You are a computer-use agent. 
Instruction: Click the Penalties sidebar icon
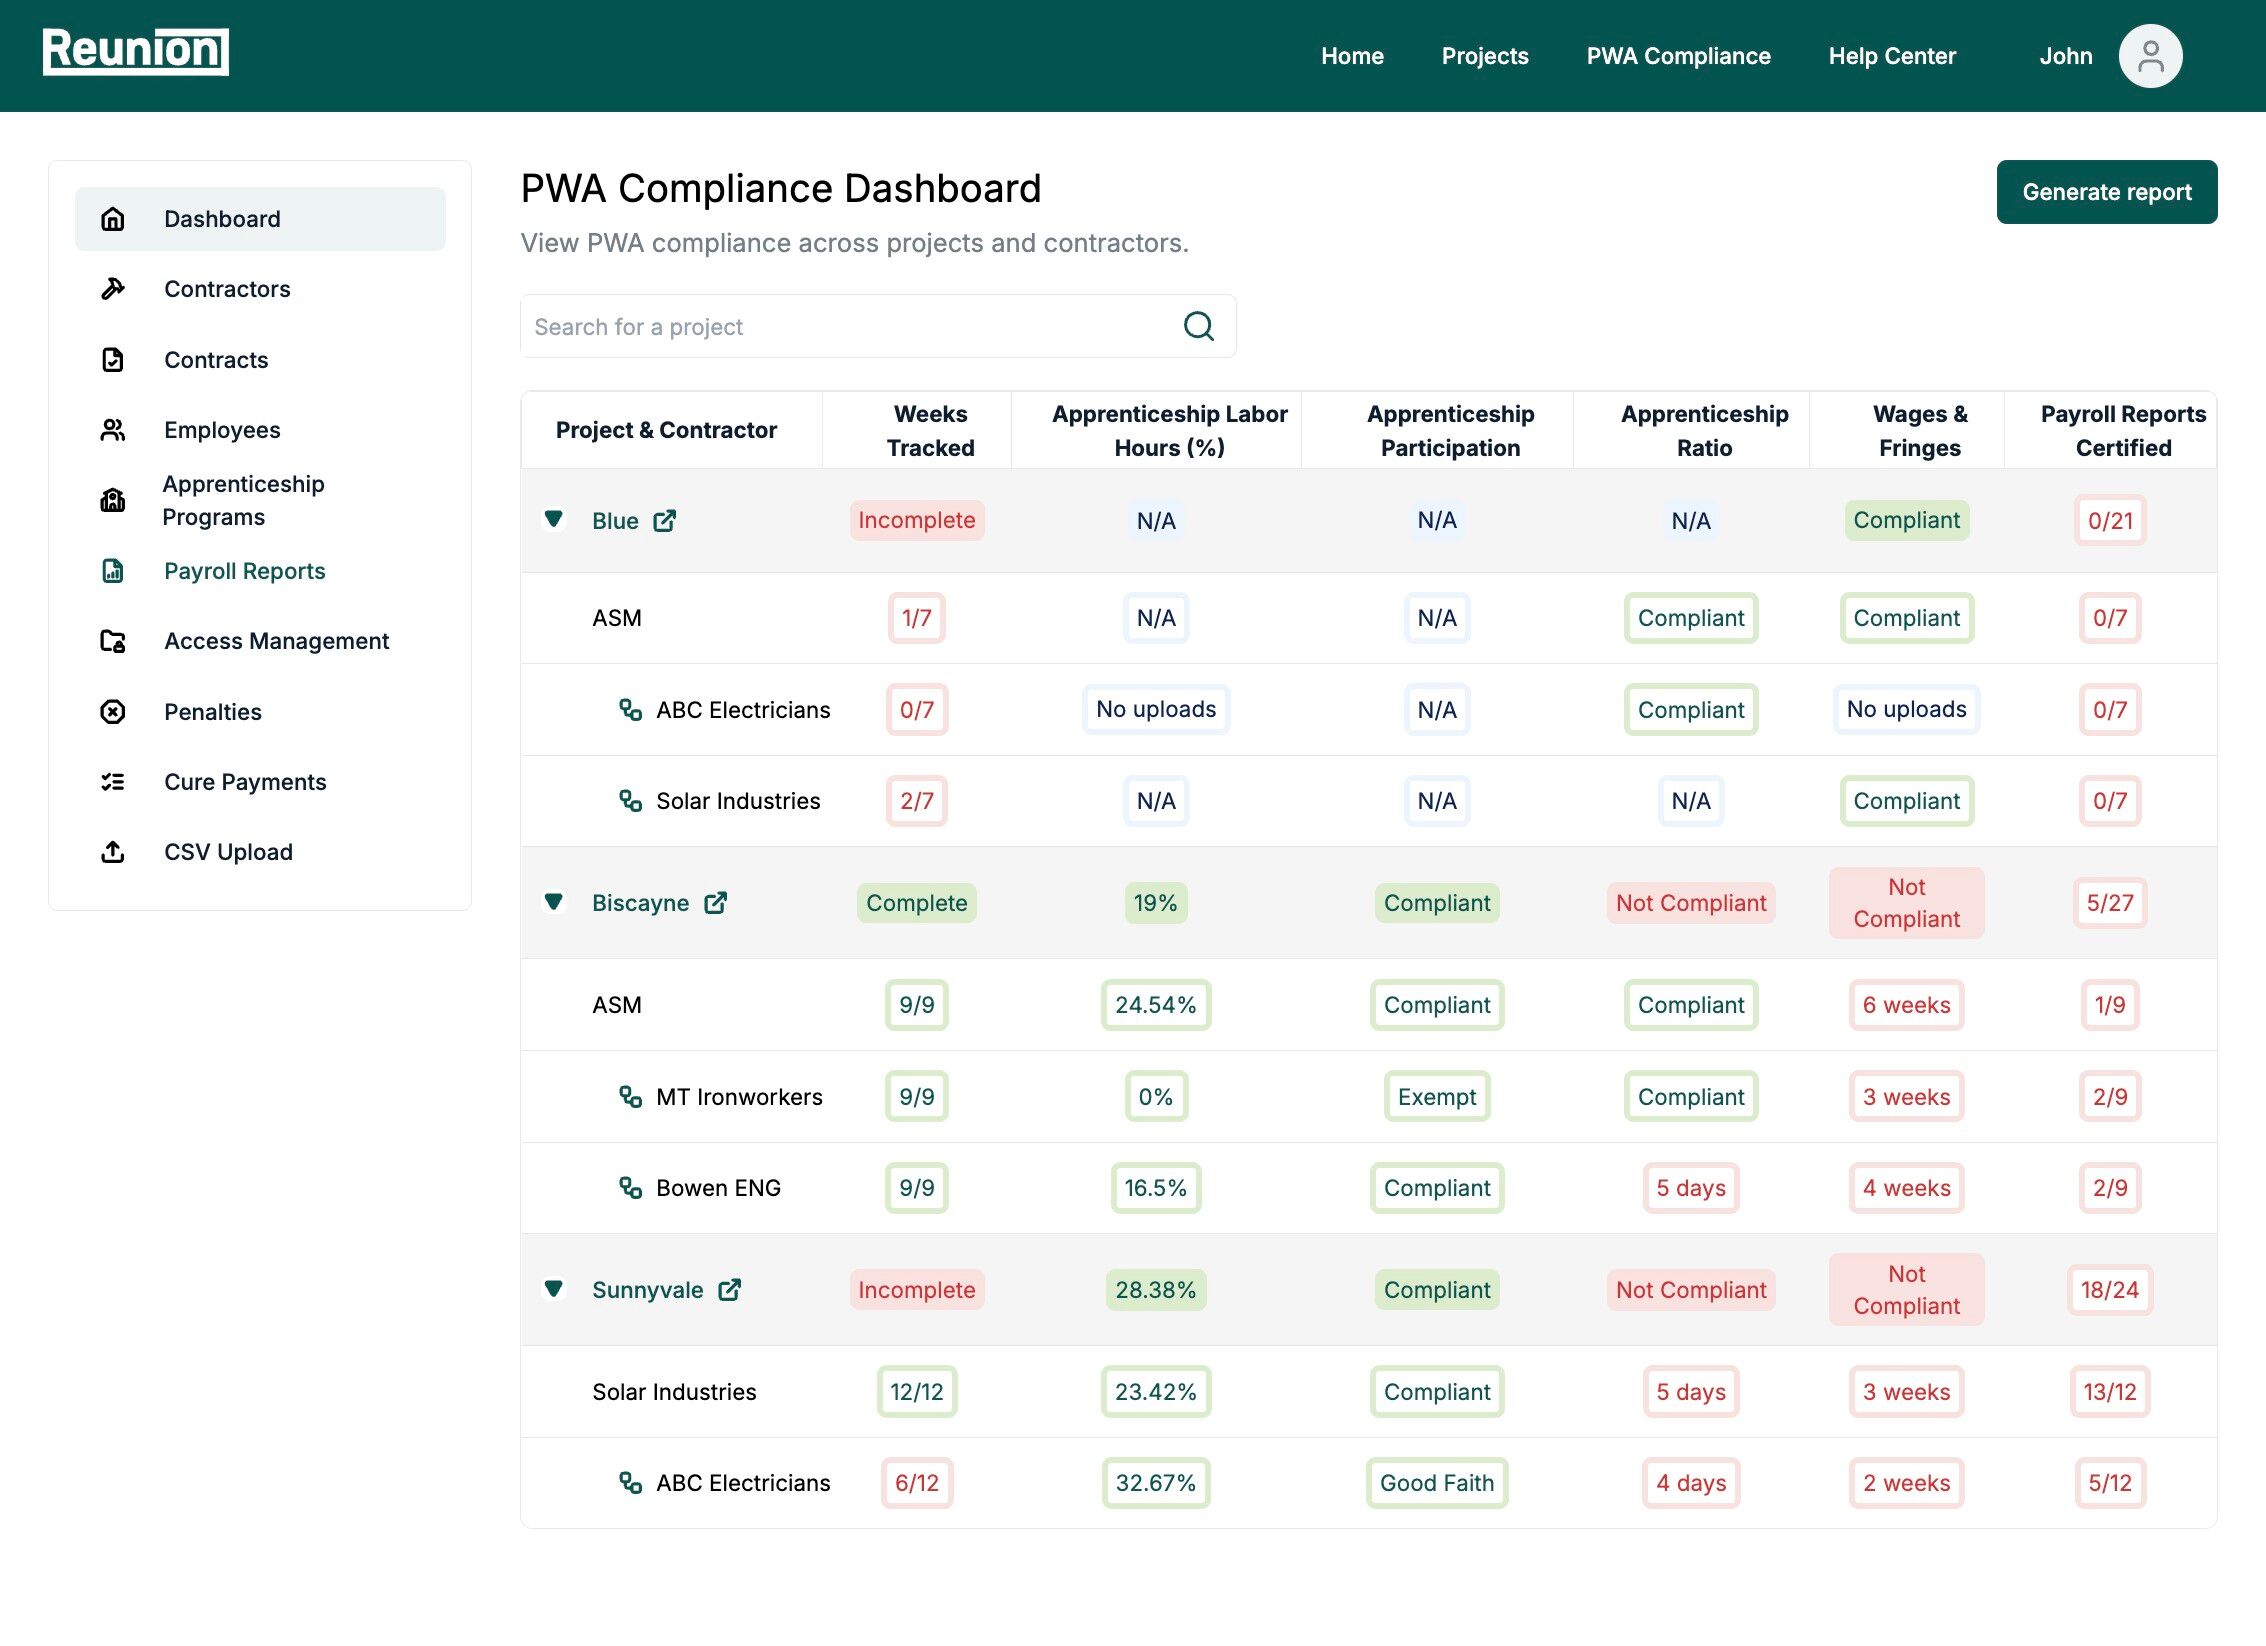pyautogui.click(x=113, y=712)
